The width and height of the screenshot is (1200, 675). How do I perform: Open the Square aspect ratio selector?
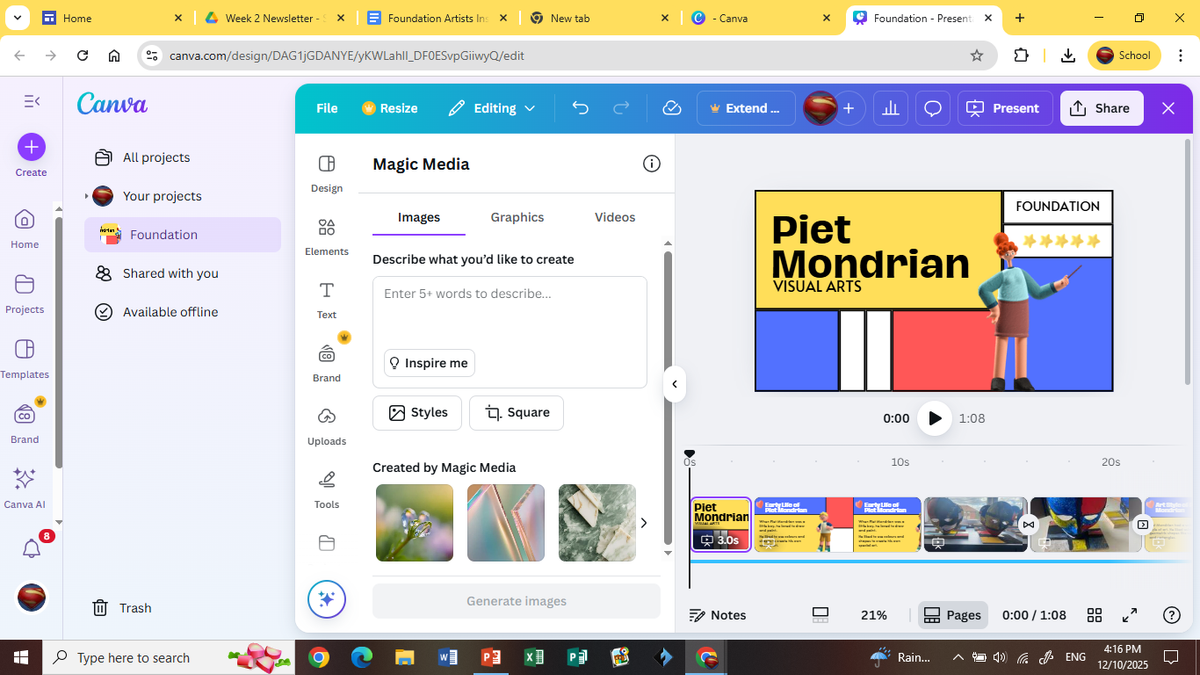point(516,412)
